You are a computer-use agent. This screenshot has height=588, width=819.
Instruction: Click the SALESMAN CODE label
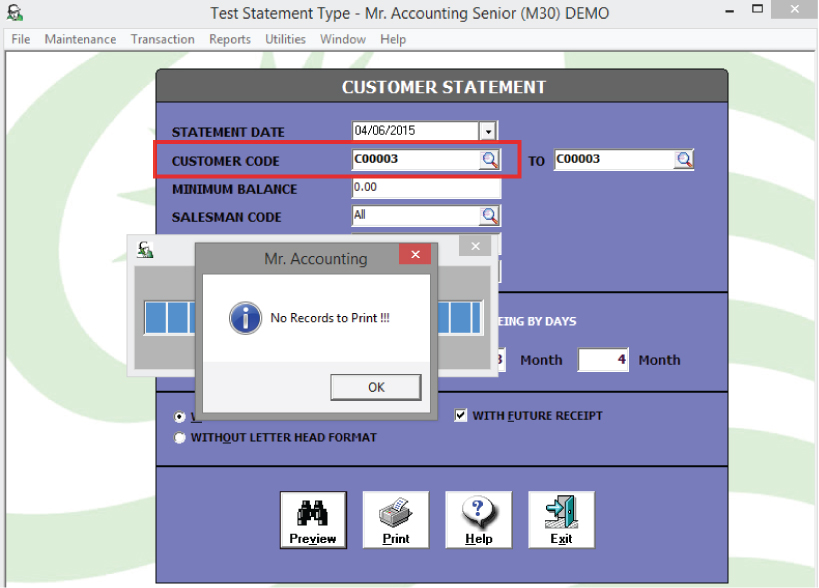pyautogui.click(x=227, y=217)
